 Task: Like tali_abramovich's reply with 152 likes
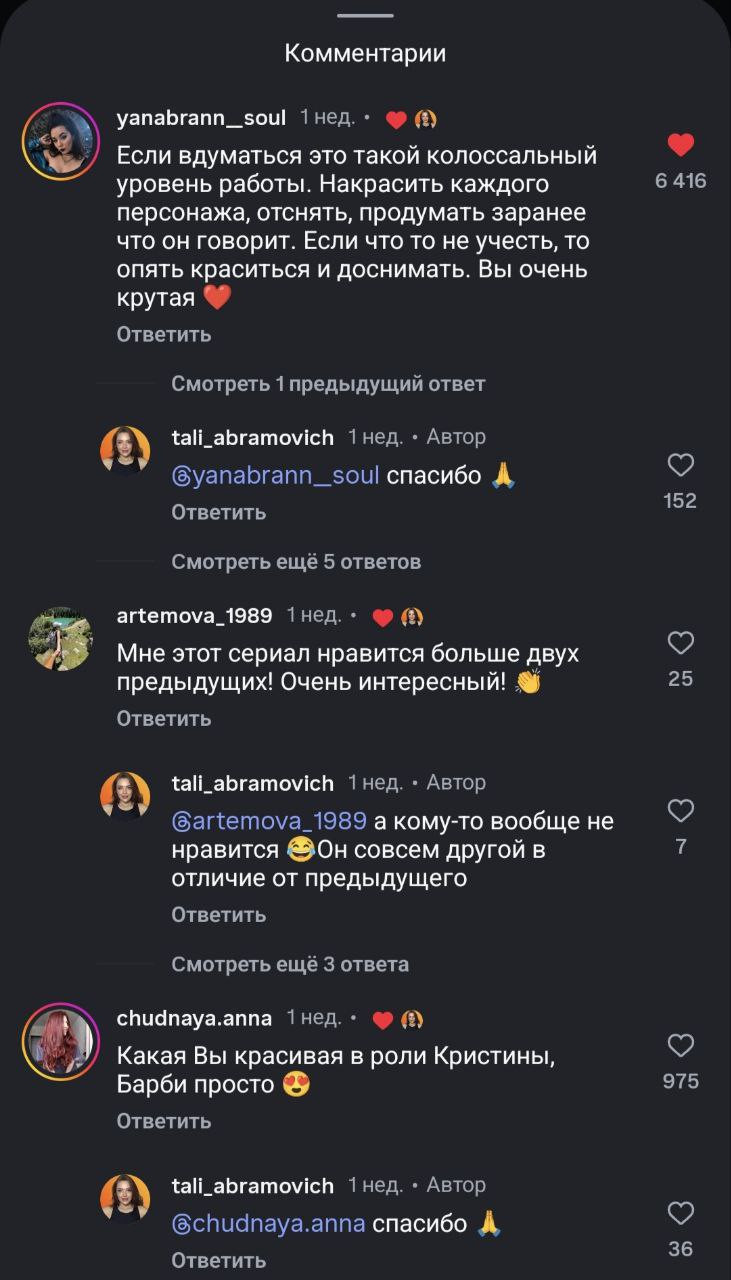pos(681,465)
